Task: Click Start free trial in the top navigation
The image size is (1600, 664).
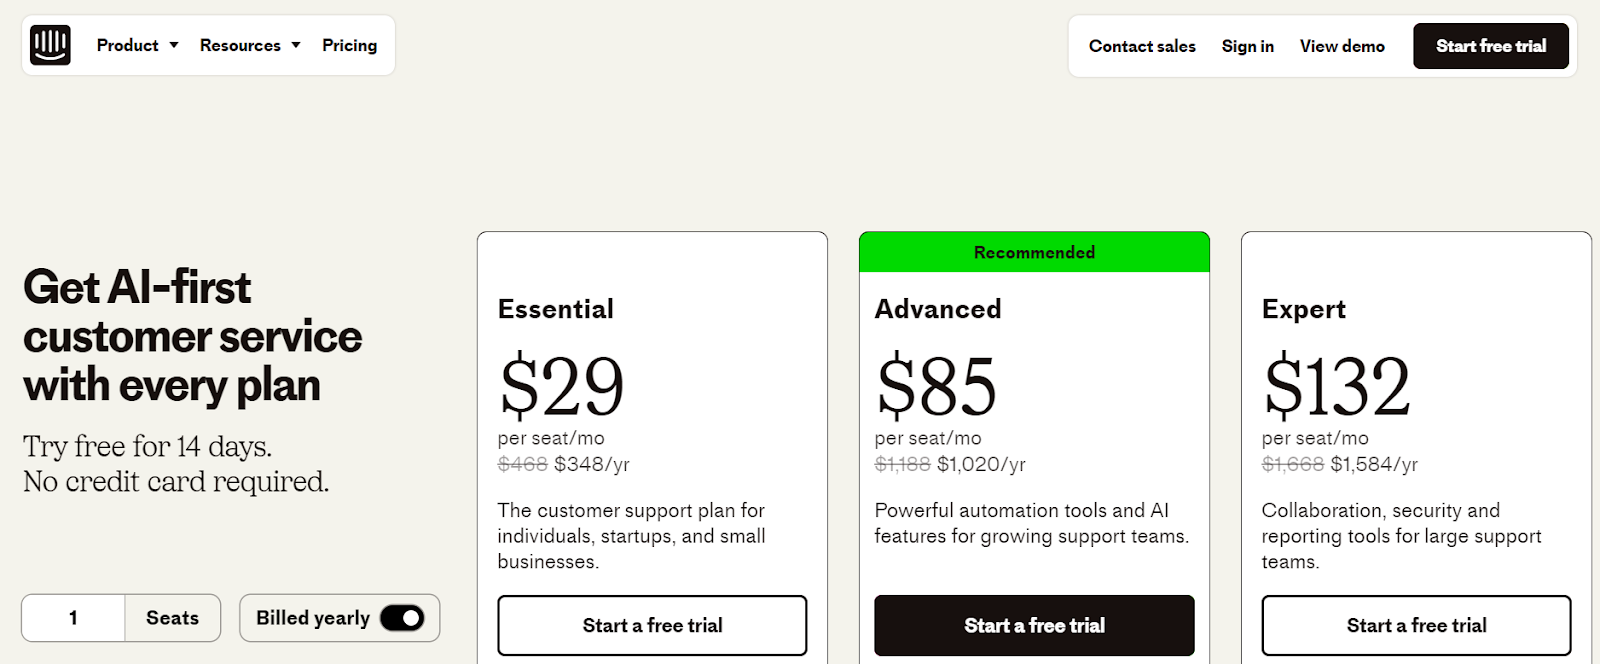Action: pyautogui.click(x=1490, y=45)
